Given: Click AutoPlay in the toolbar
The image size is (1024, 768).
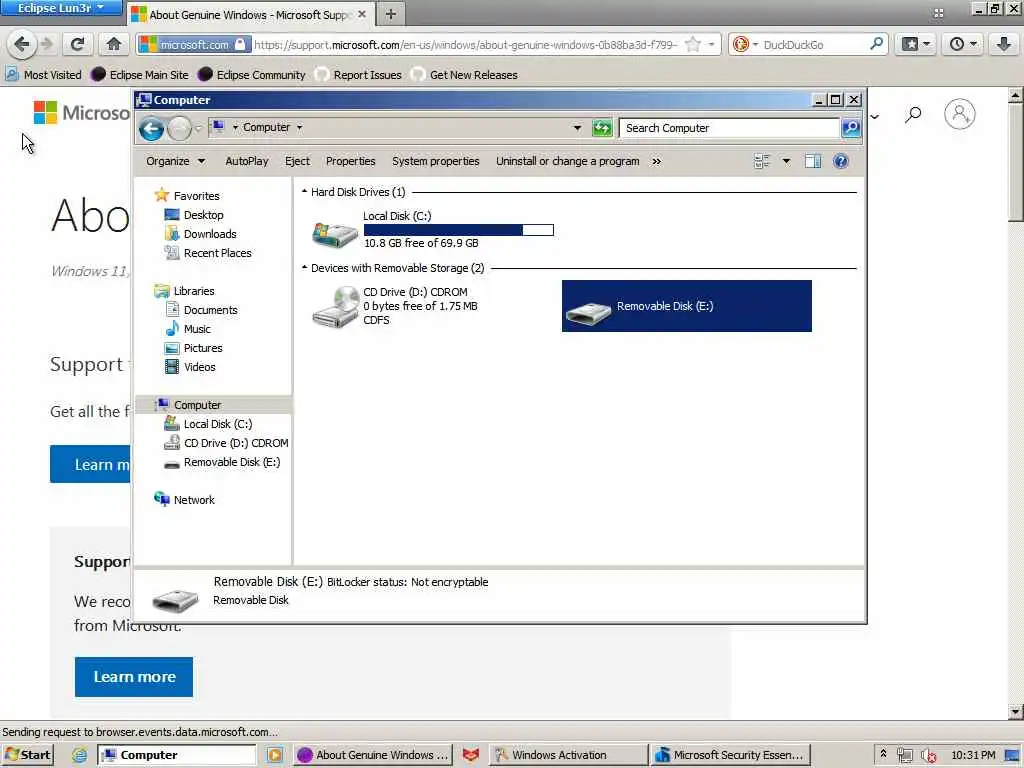Looking at the screenshot, I should point(247,161).
